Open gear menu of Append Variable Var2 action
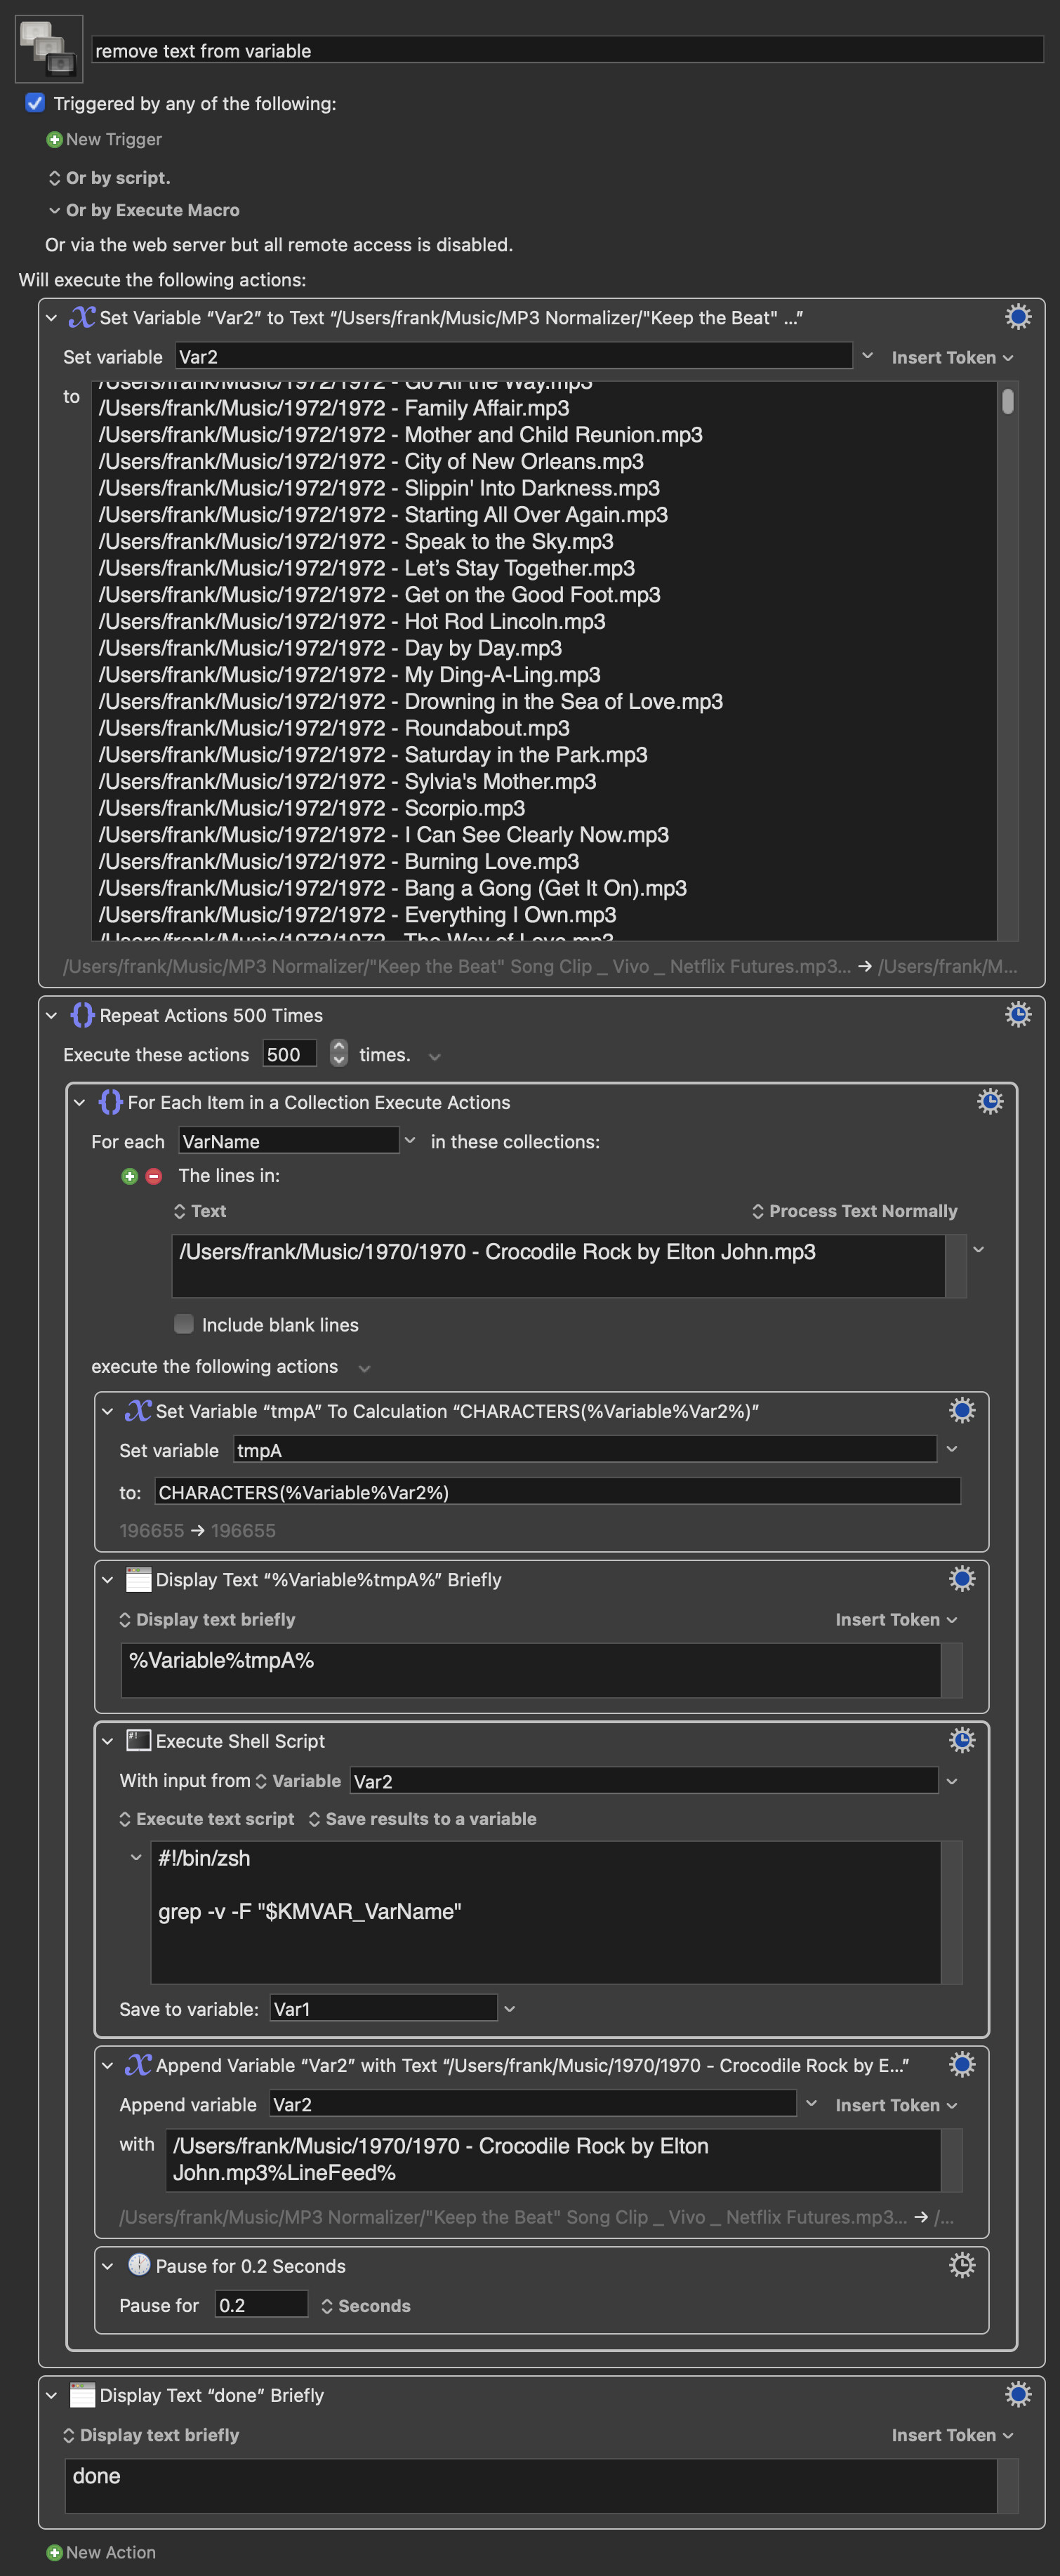This screenshot has width=1060, height=2576. tap(961, 2064)
